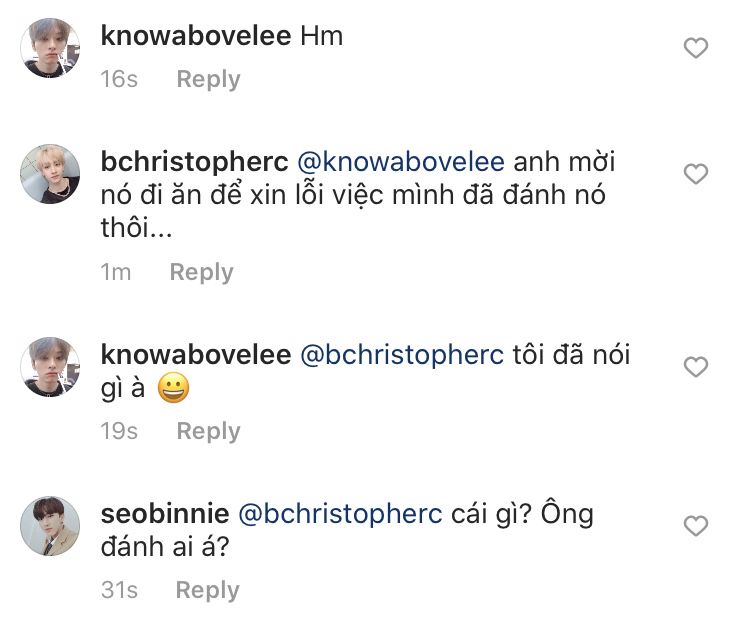750x630 pixels.
Task: Open seobinnie's profile photo
Action: [50, 526]
